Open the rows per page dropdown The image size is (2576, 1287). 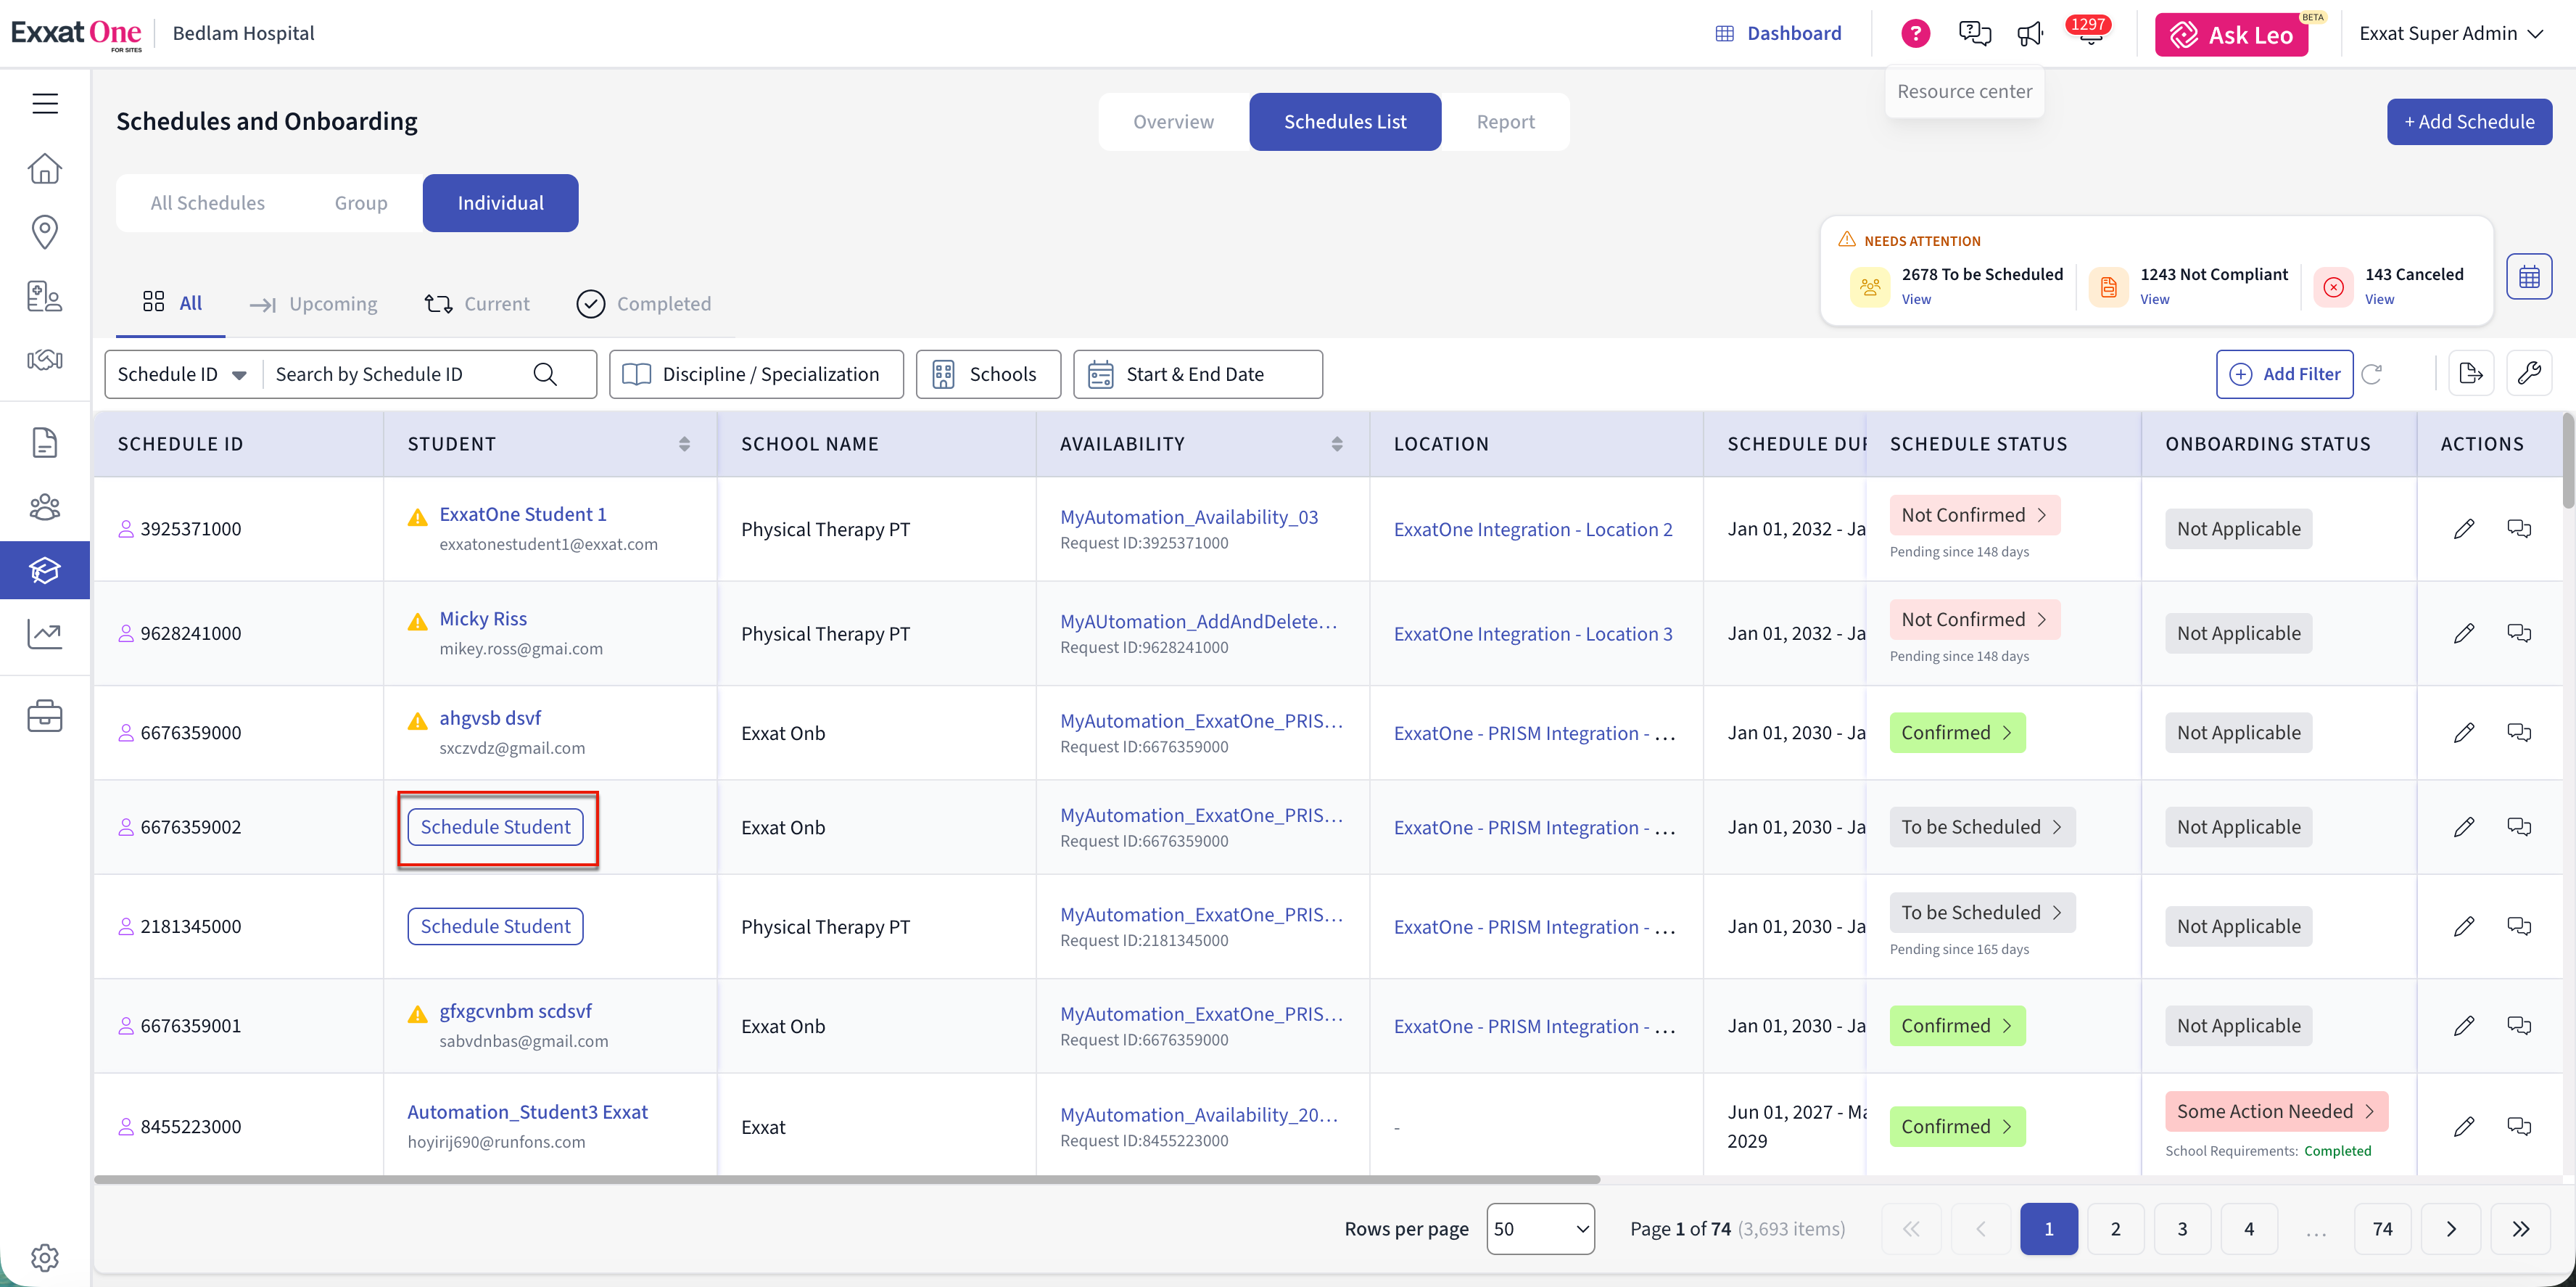click(1540, 1229)
